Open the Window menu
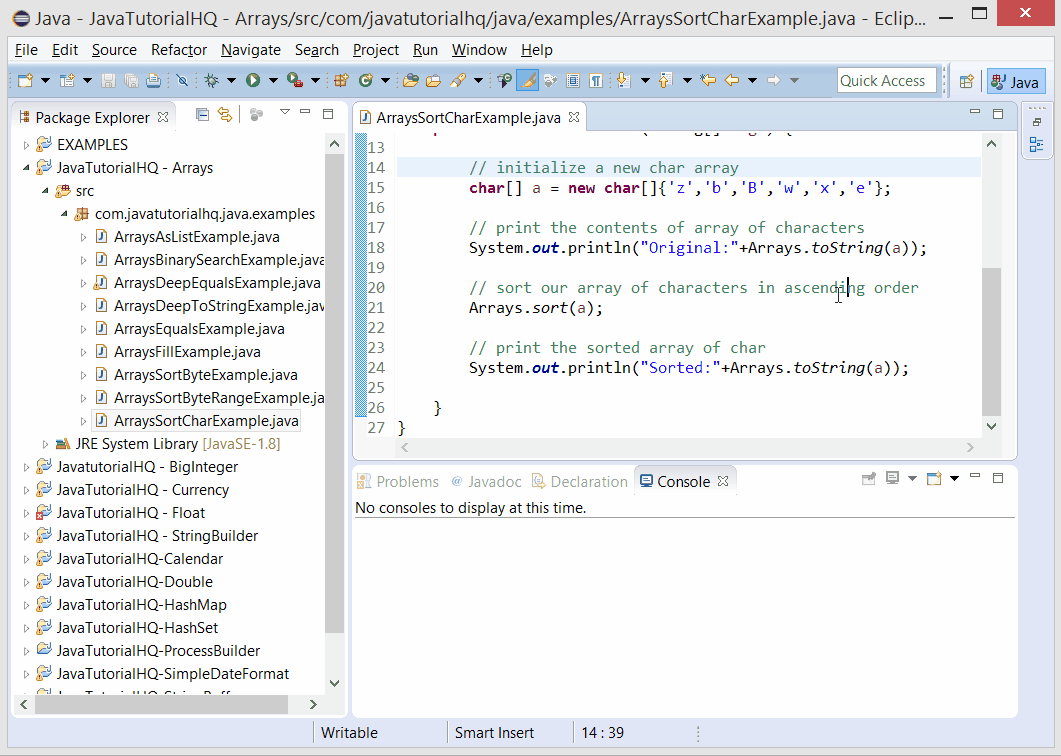This screenshot has width=1061, height=756. pos(479,50)
